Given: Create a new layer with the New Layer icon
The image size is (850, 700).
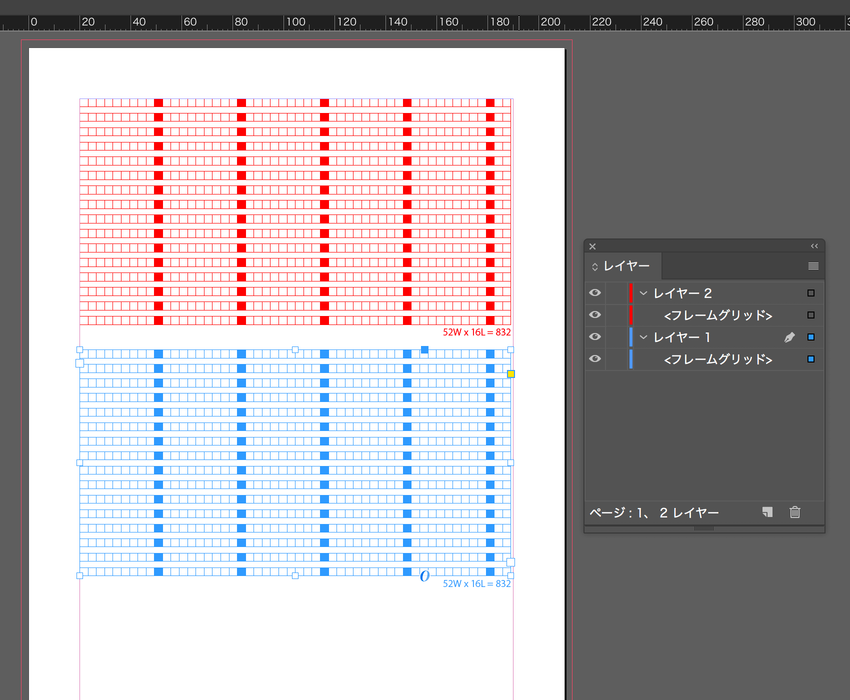Looking at the screenshot, I should (767, 512).
